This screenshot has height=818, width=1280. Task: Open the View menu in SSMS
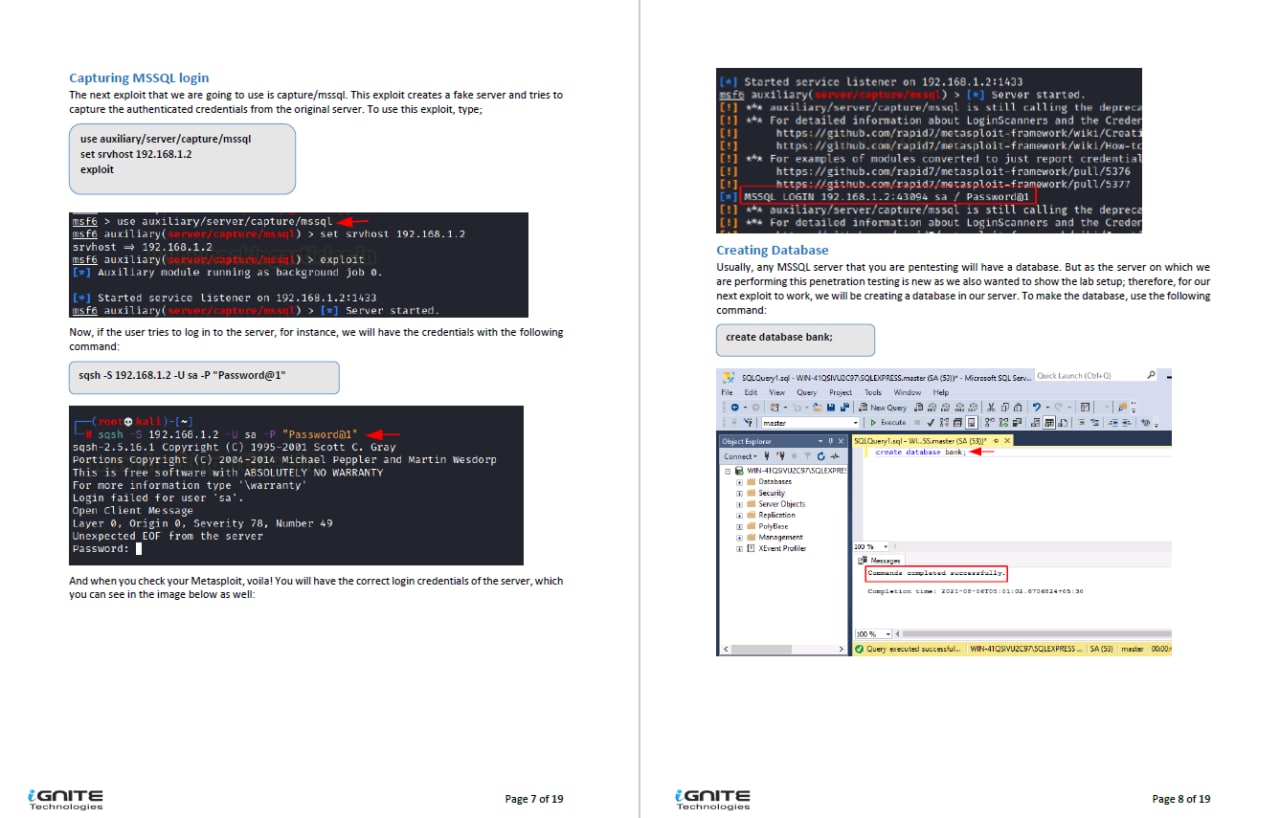pyautogui.click(x=777, y=392)
